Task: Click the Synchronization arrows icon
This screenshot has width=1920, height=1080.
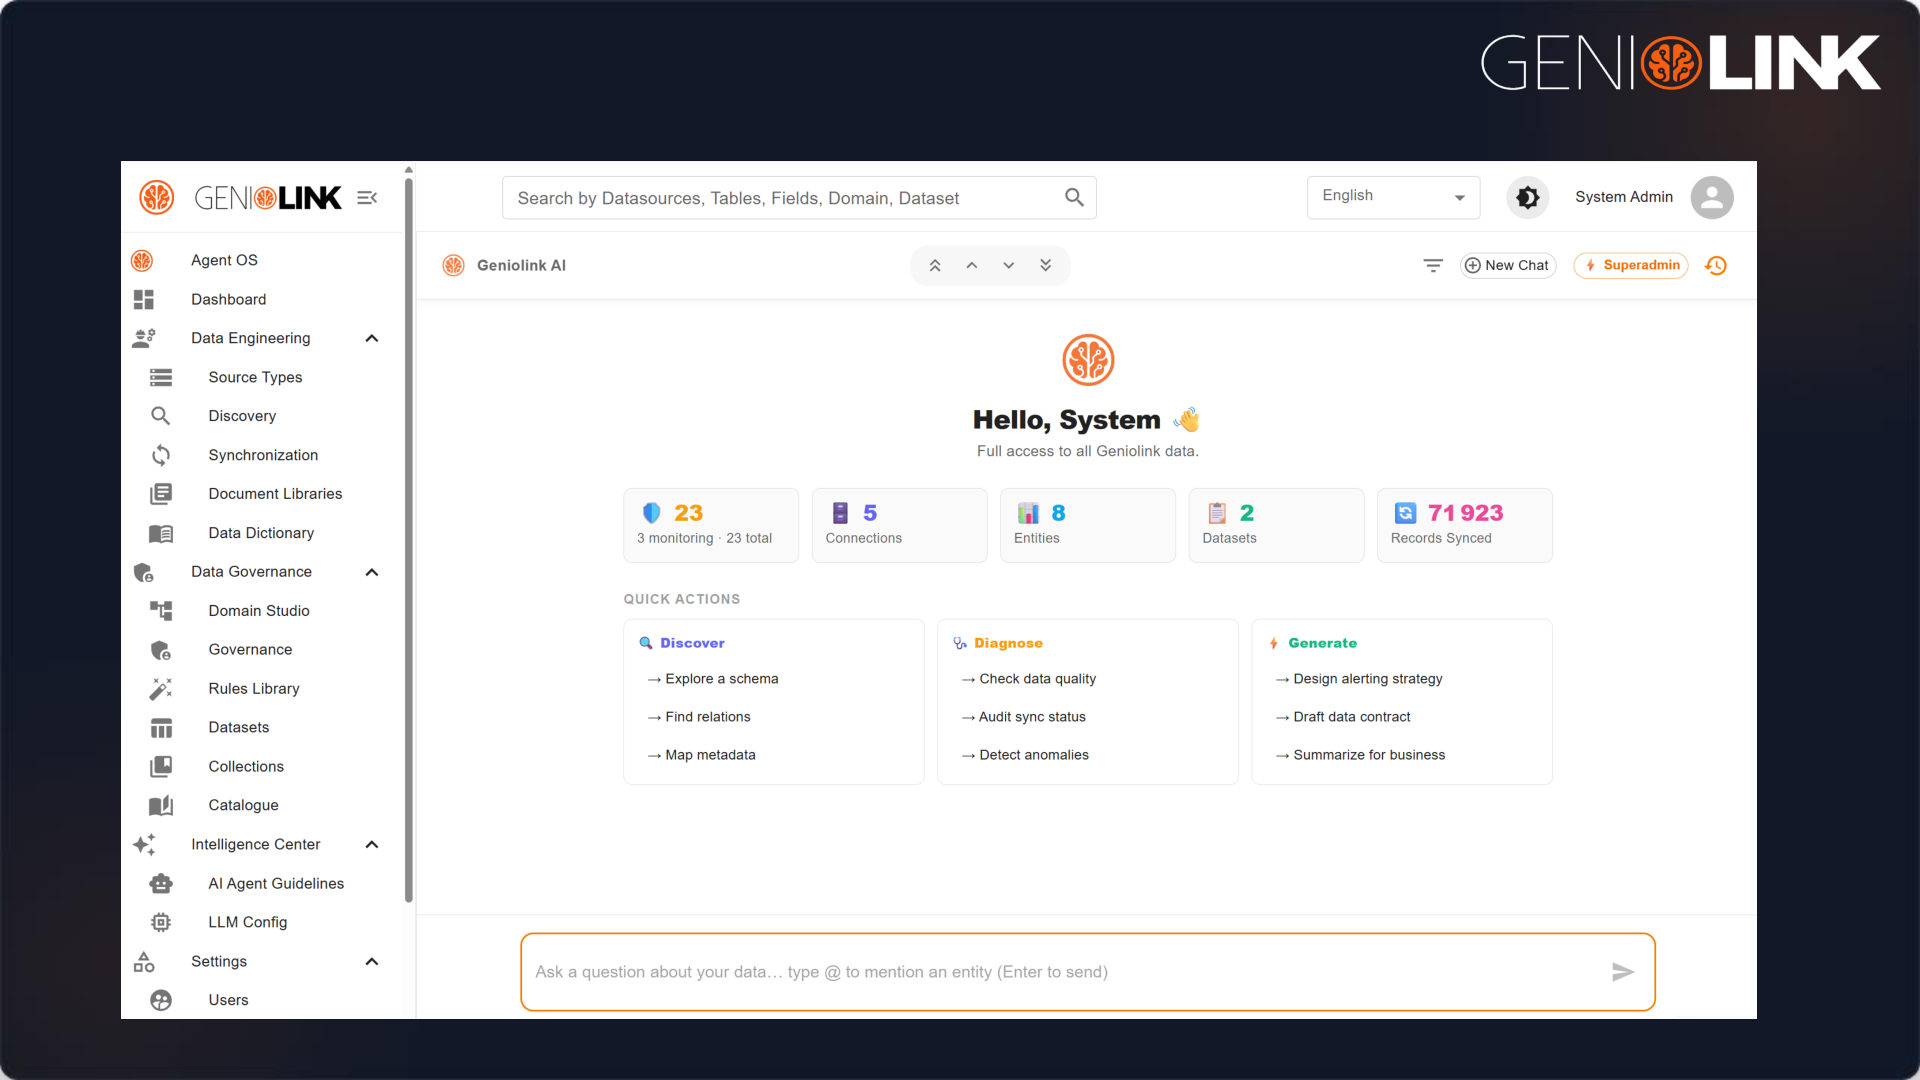Action: [161, 455]
